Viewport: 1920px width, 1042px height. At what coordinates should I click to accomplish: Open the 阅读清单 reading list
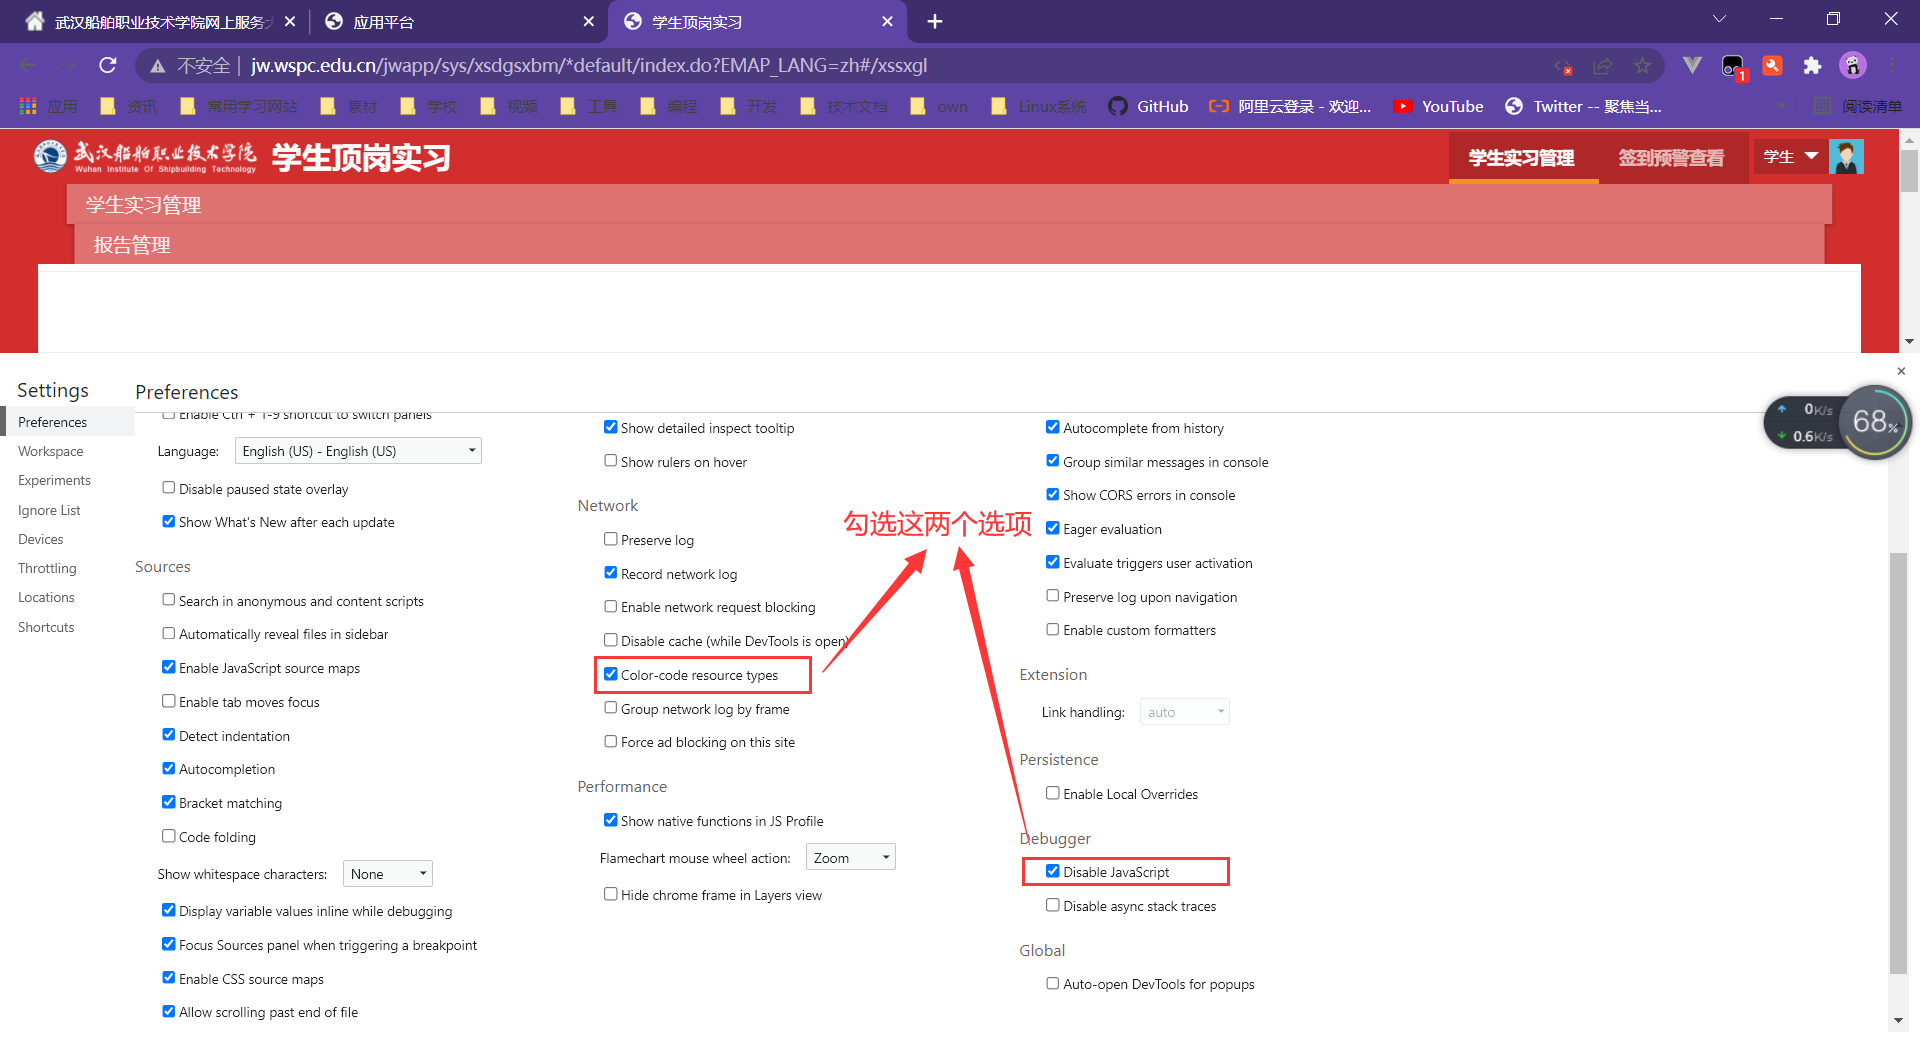[x=1858, y=106]
